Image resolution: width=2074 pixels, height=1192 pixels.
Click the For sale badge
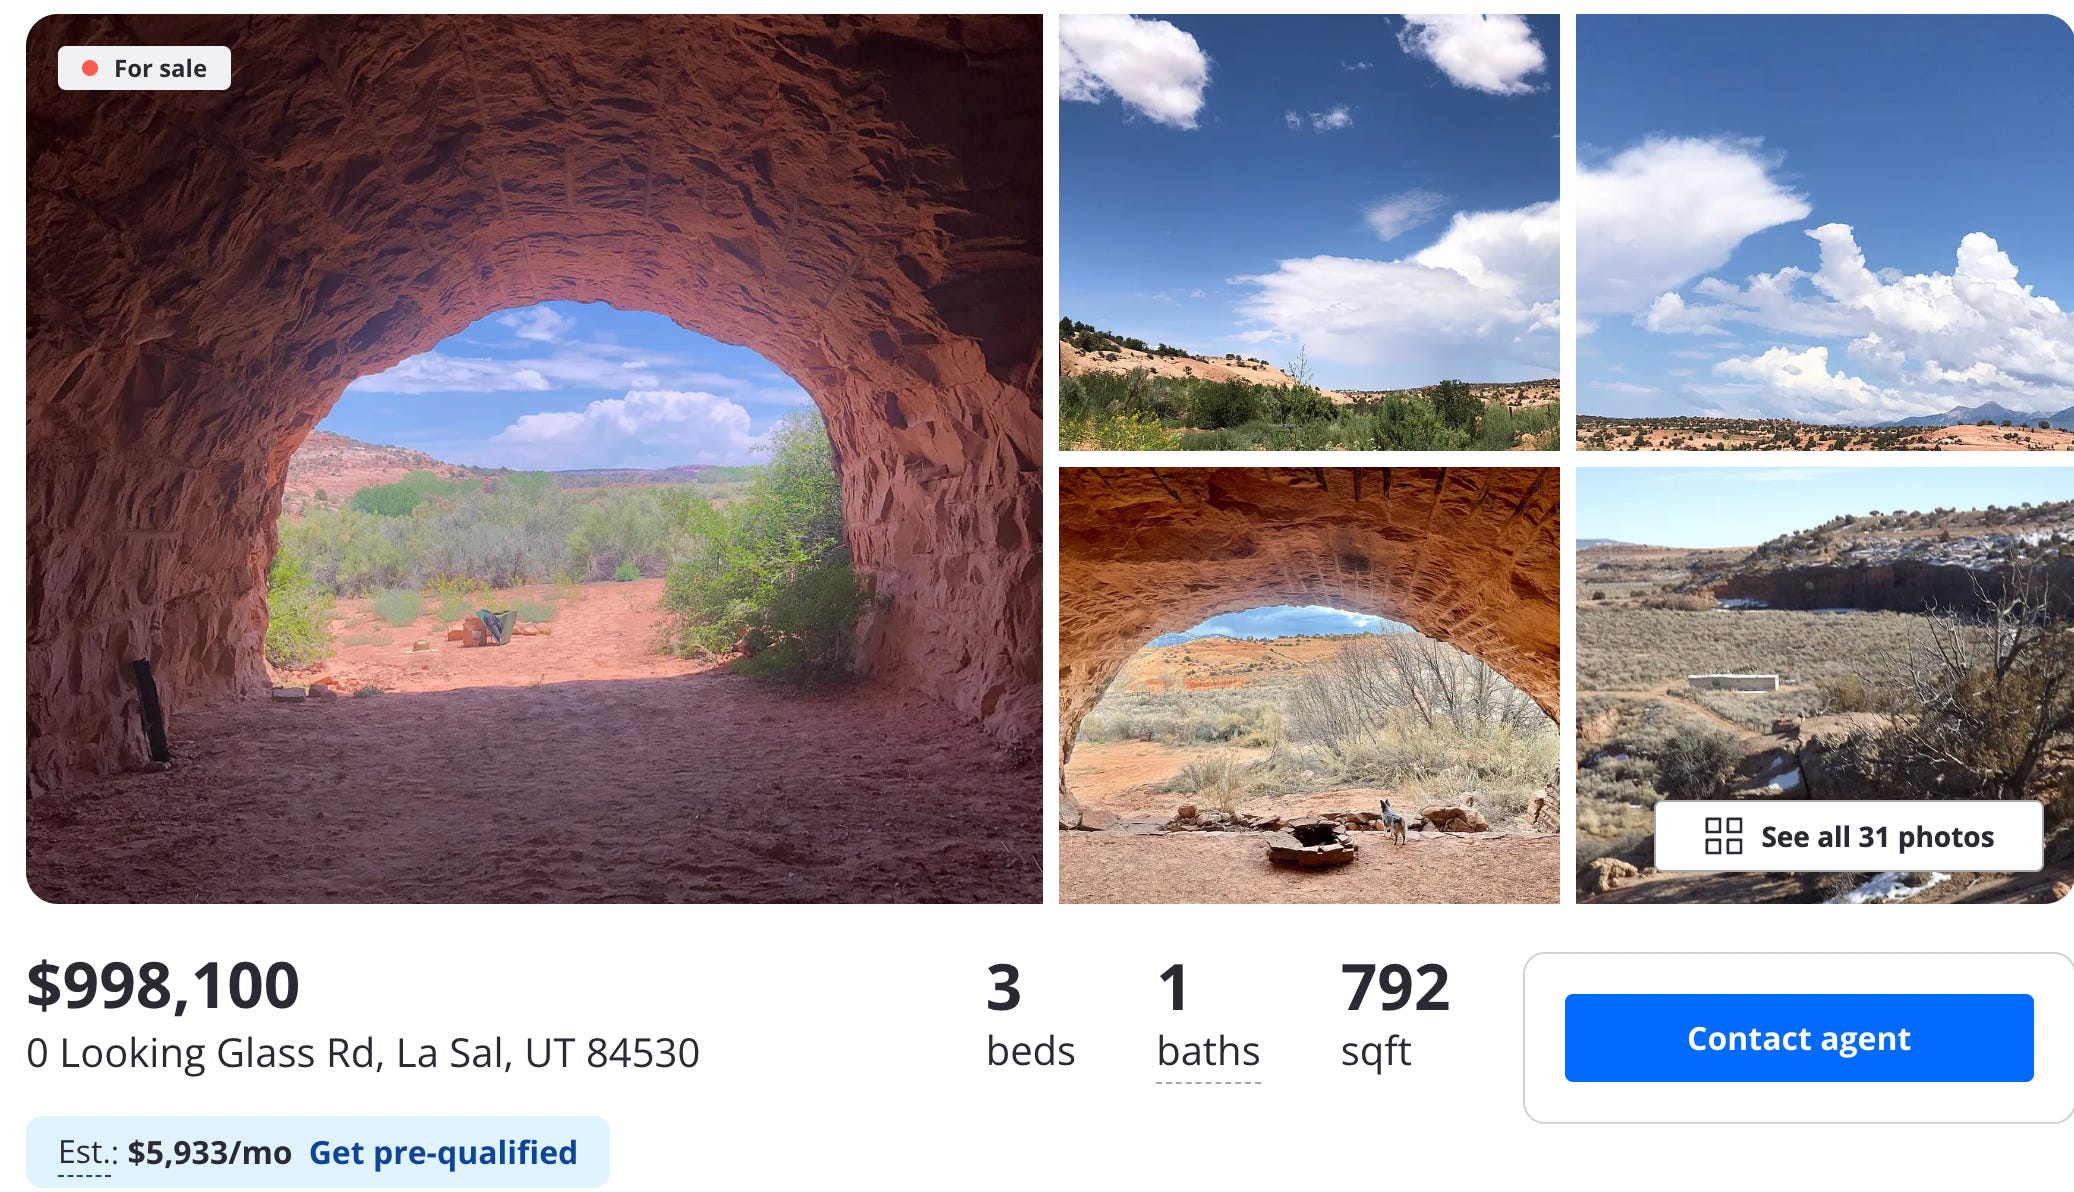pyautogui.click(x=144, y=68)
